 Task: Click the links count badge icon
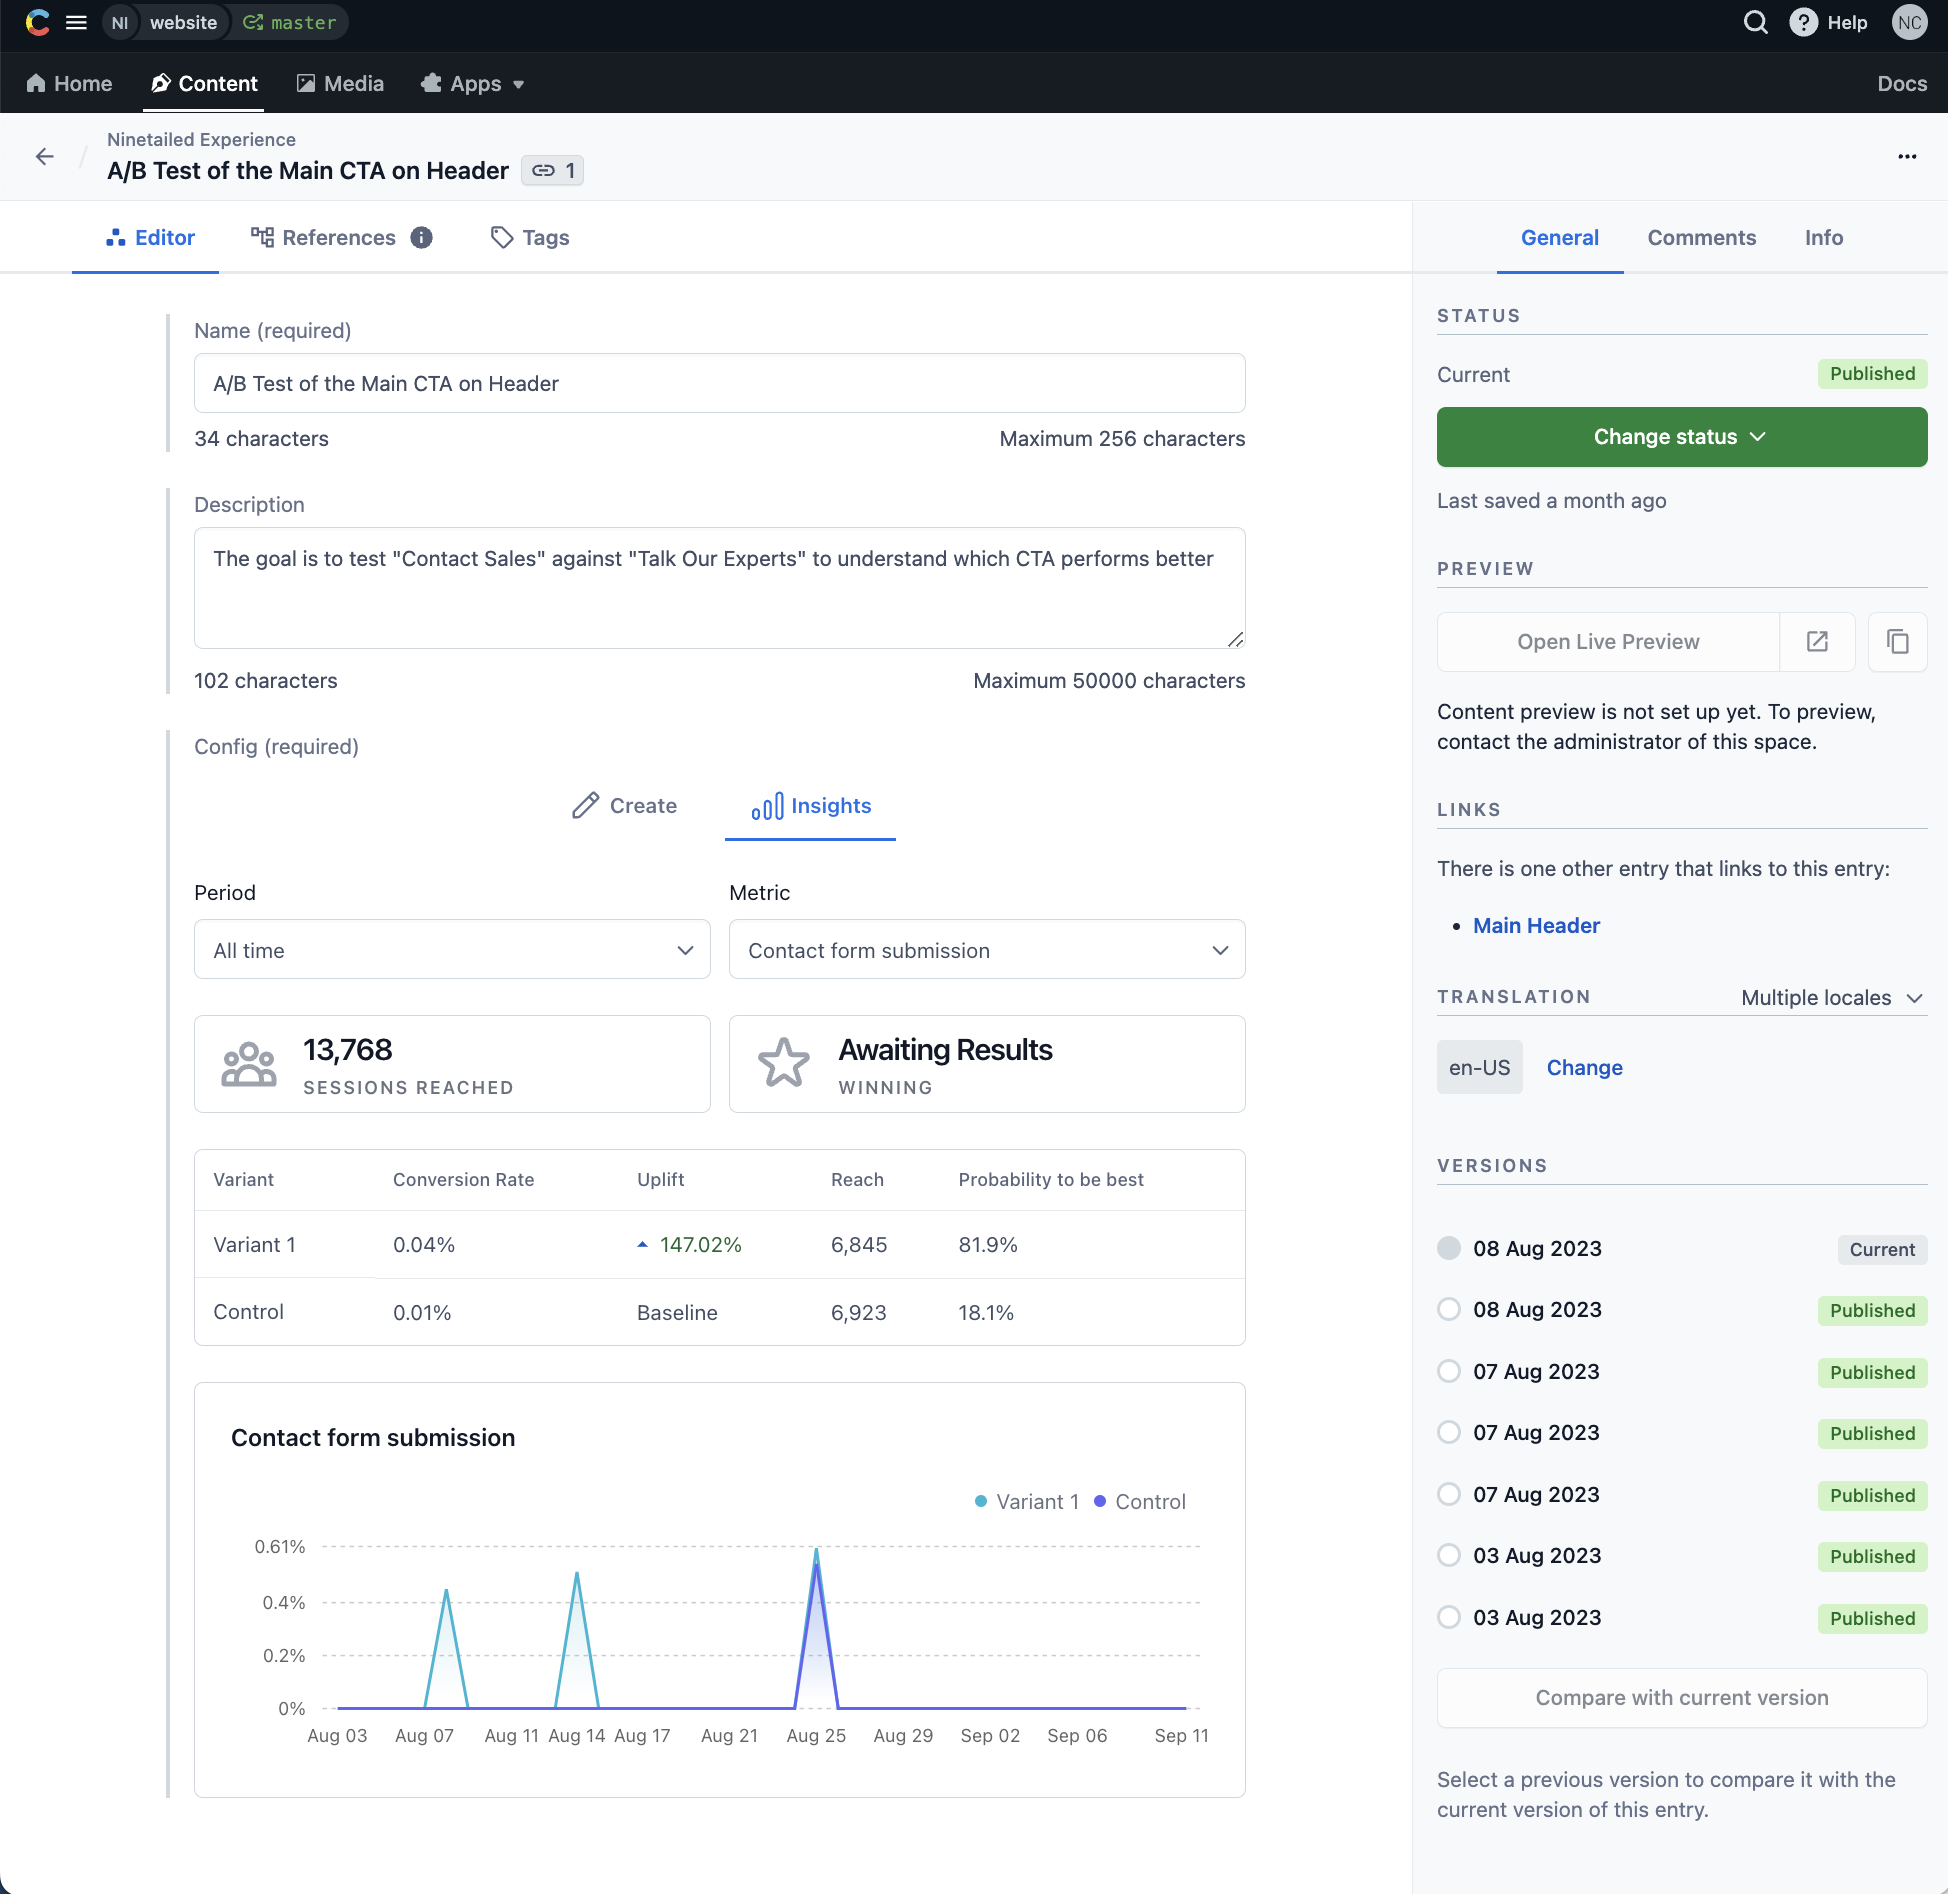553,171
